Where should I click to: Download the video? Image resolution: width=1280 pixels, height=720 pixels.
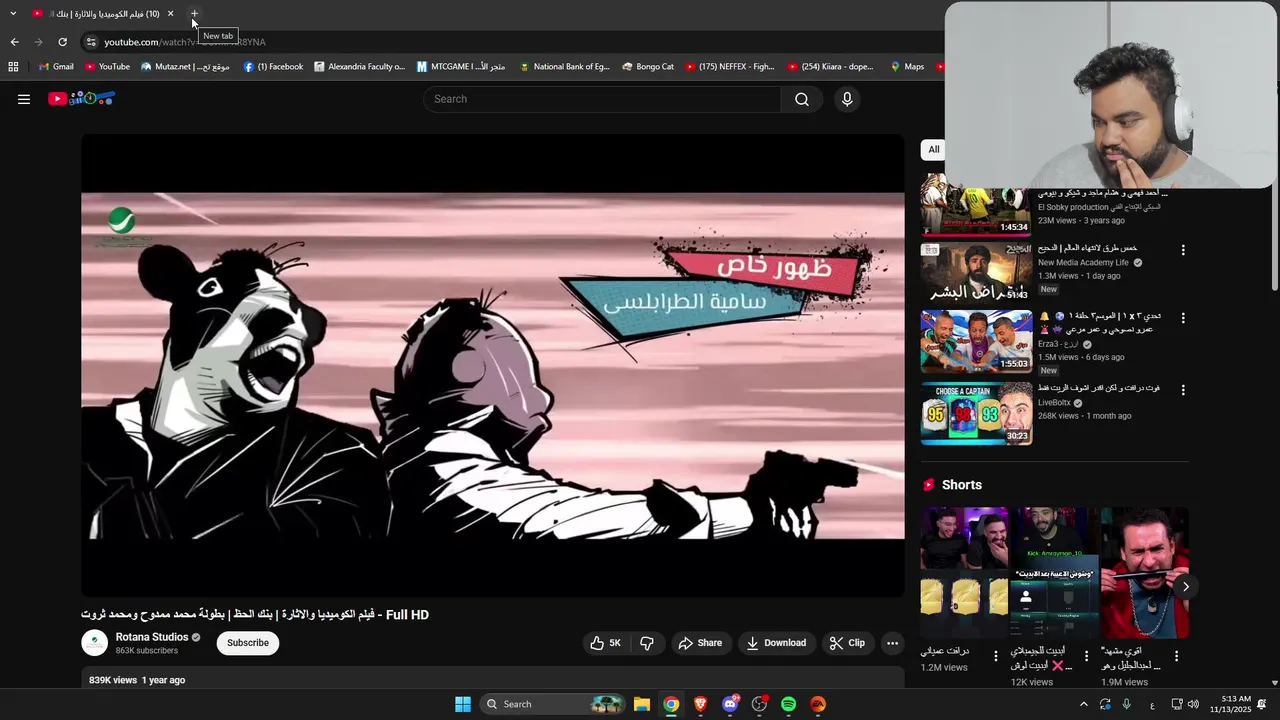(x=776, y=643)
